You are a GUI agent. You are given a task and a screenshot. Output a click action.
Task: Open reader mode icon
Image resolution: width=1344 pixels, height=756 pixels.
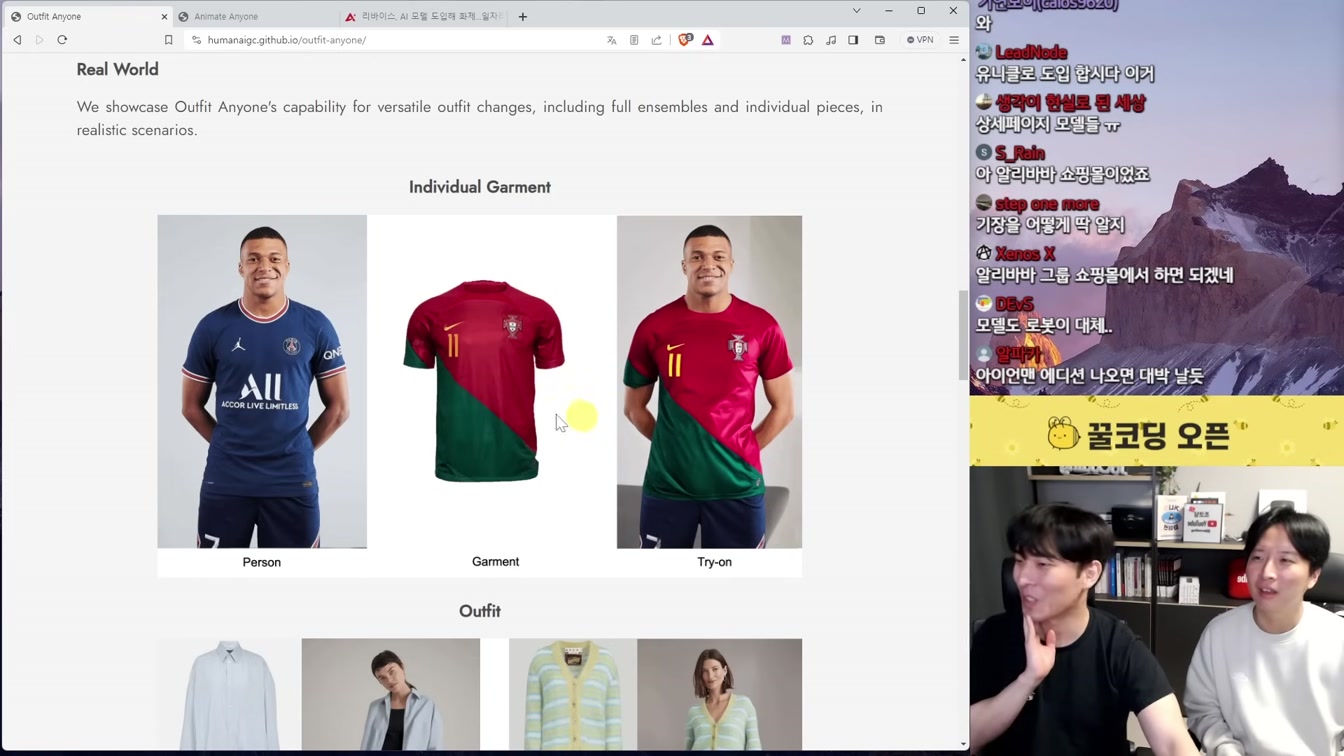(x=634, y=40)
